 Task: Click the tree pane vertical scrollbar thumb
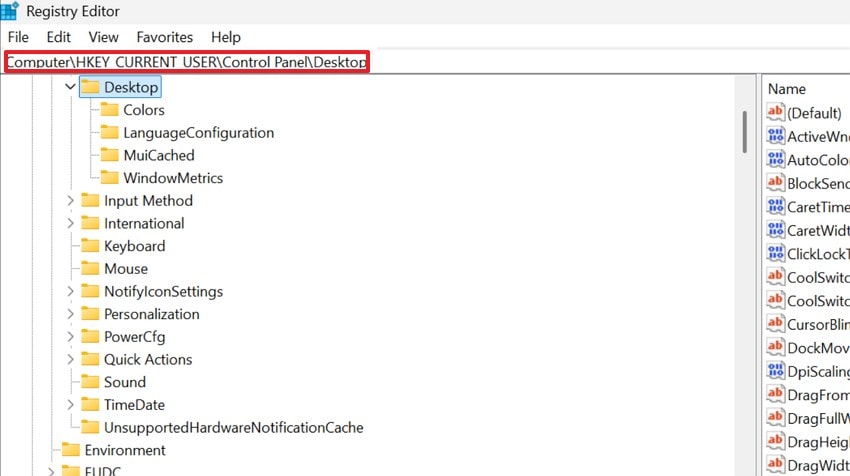745,132
